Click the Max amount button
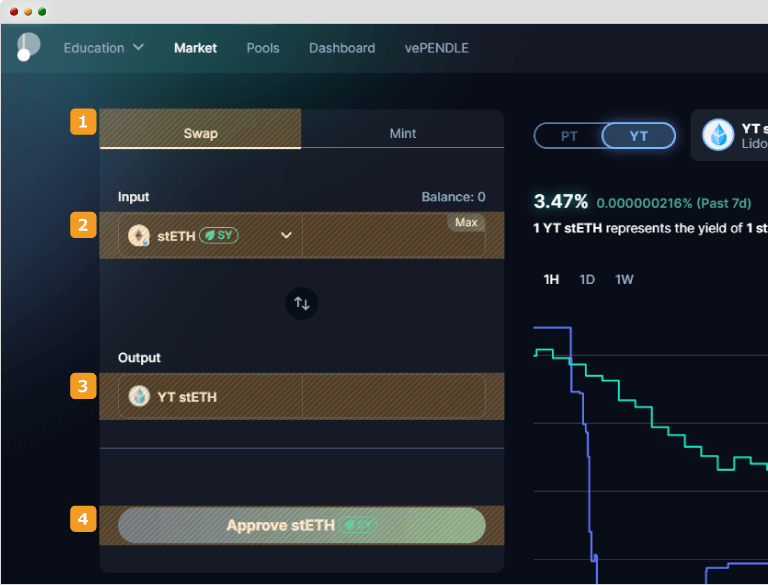 pos(466,222)
